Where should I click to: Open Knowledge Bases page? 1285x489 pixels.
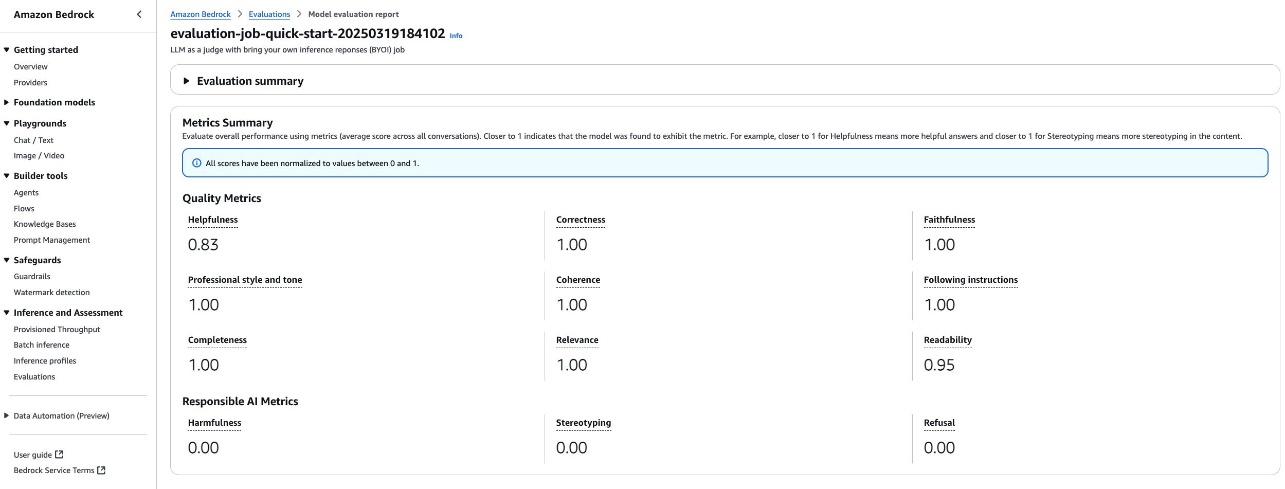pos(44,224)
